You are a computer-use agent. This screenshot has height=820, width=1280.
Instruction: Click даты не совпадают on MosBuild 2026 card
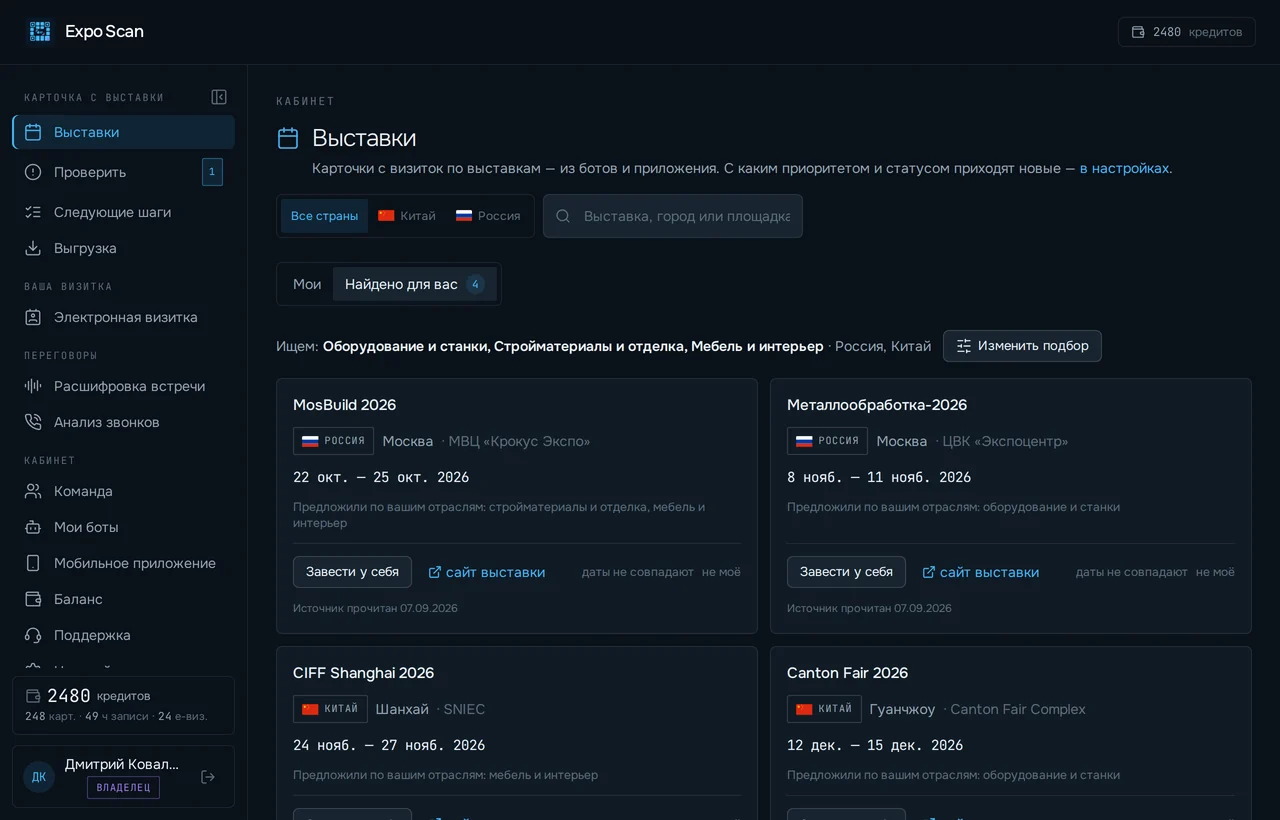(638, 572)
